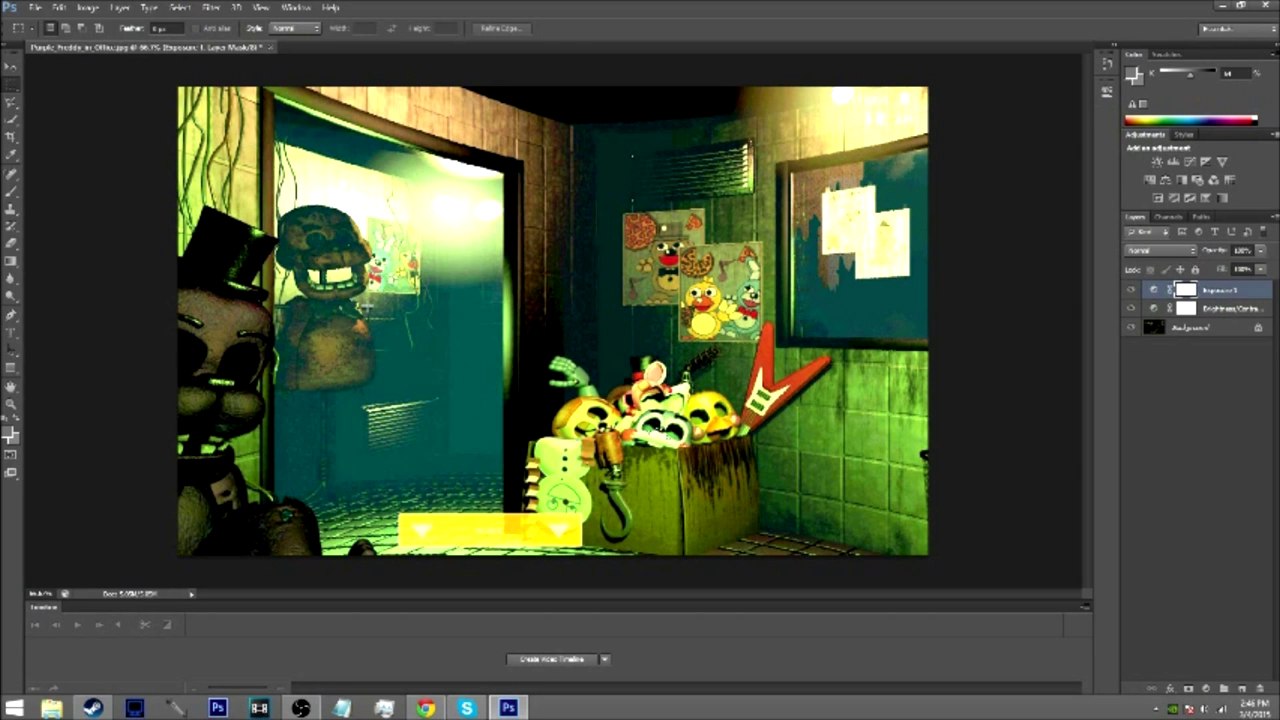Screen dimensions: 1280x720
Task: Open the File menu
Action: tap(36, 7)
